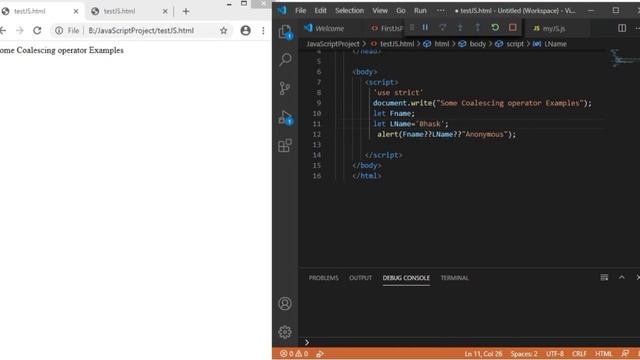View site information icon in address bar
Screen dimensions: 640x360
click(59, 30)
